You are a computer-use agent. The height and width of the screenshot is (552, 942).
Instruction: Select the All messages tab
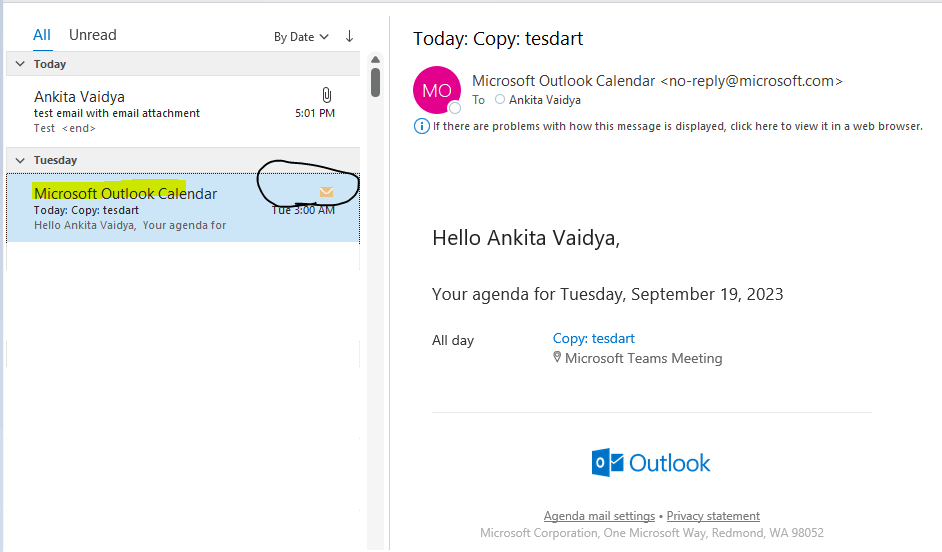pos(41,35)
